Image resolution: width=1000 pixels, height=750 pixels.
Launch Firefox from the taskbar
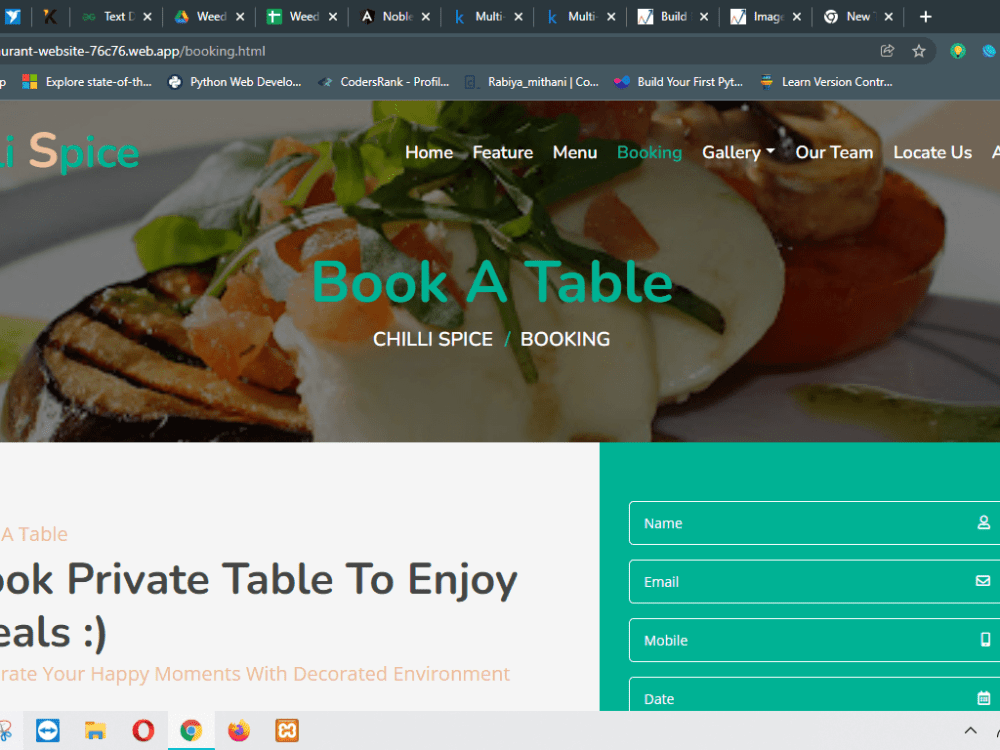coord(239,730)
